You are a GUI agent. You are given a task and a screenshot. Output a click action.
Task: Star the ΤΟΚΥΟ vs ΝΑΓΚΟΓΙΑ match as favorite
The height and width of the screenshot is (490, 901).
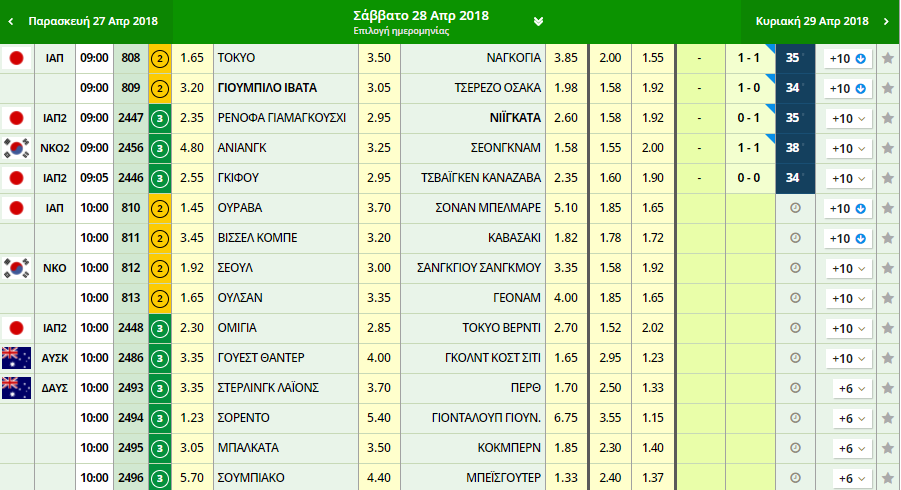(887, 59)
